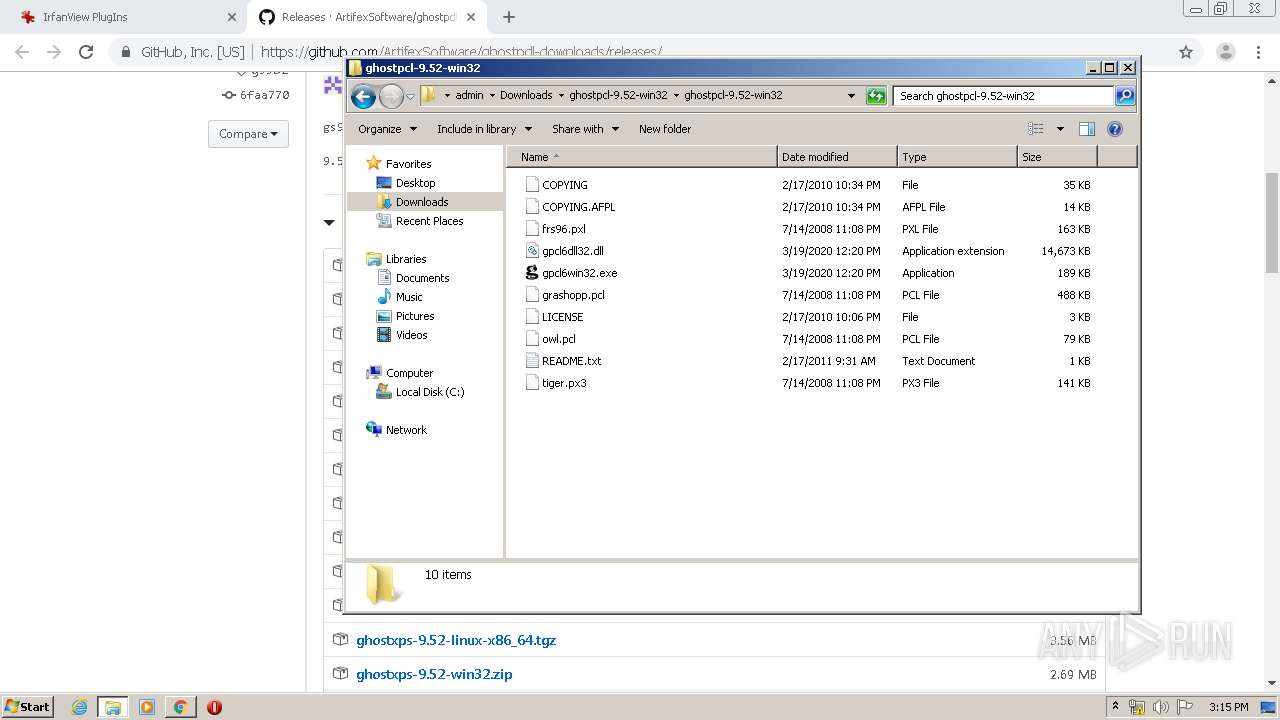Toggle the preview pane icon
Screen dimensions: 1280x720
pyautogui.click(x=1087, y=129)
